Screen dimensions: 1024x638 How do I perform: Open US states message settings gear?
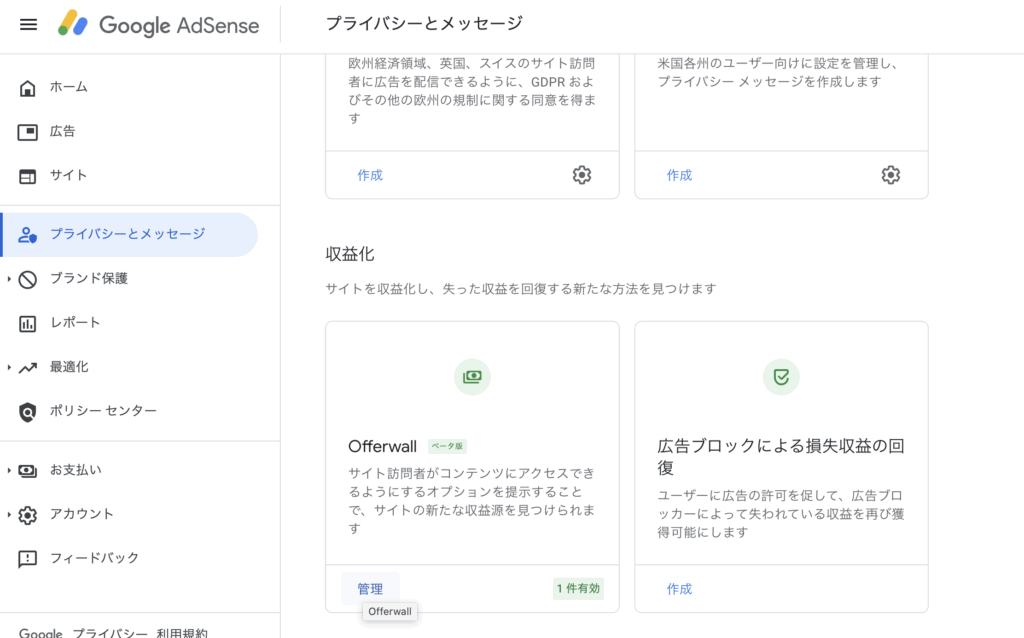click(x=891, y=175)
